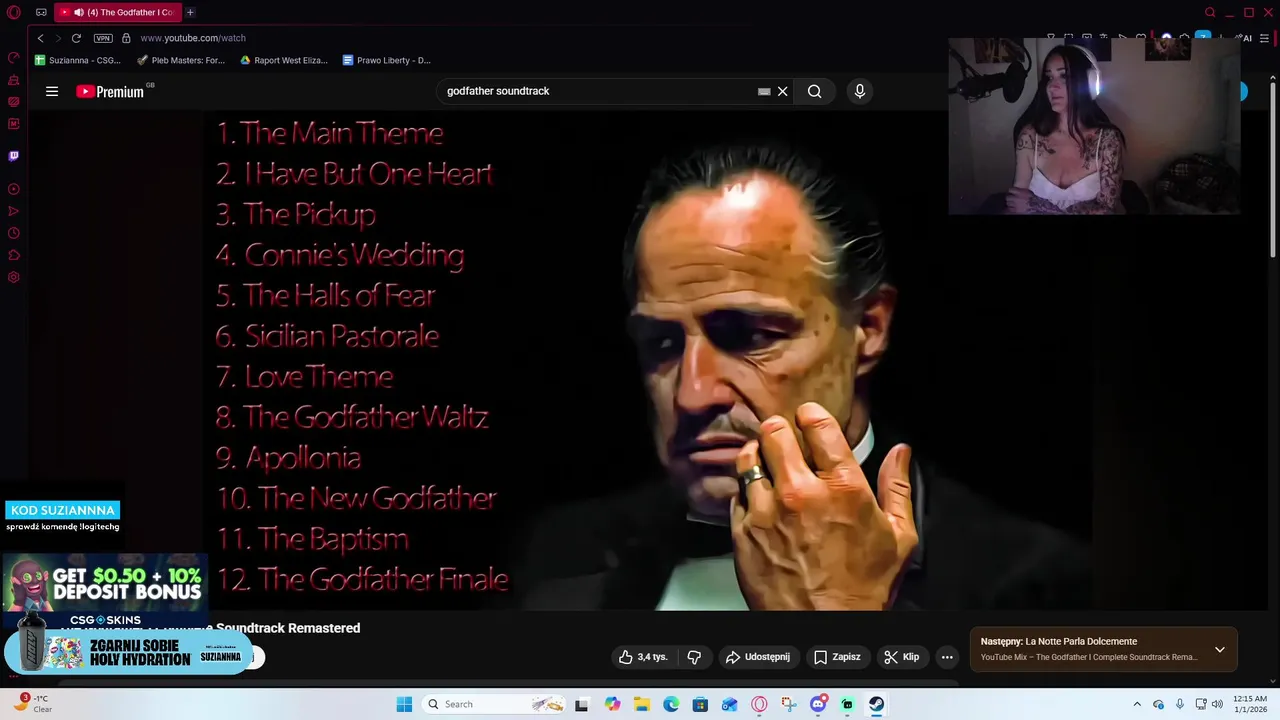Viewport: 1280px width, 720px height.
Task: Open Pleb Masters: For... bookmark
Action: pos(181,60)
